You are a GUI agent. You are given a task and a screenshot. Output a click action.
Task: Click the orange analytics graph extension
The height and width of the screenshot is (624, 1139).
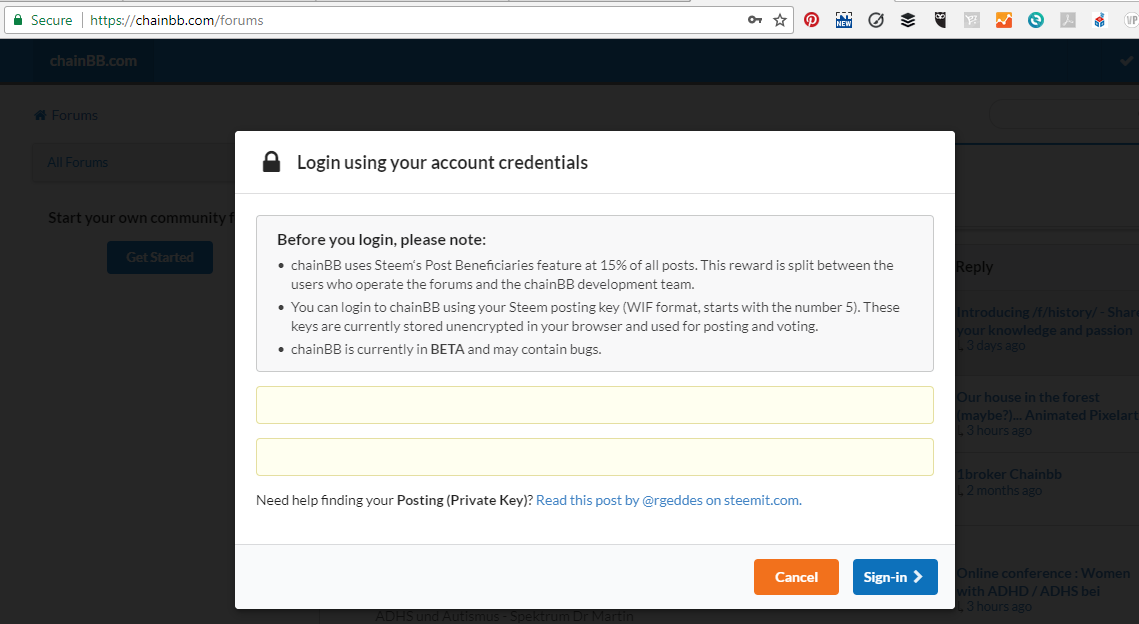click(1004, 20)
